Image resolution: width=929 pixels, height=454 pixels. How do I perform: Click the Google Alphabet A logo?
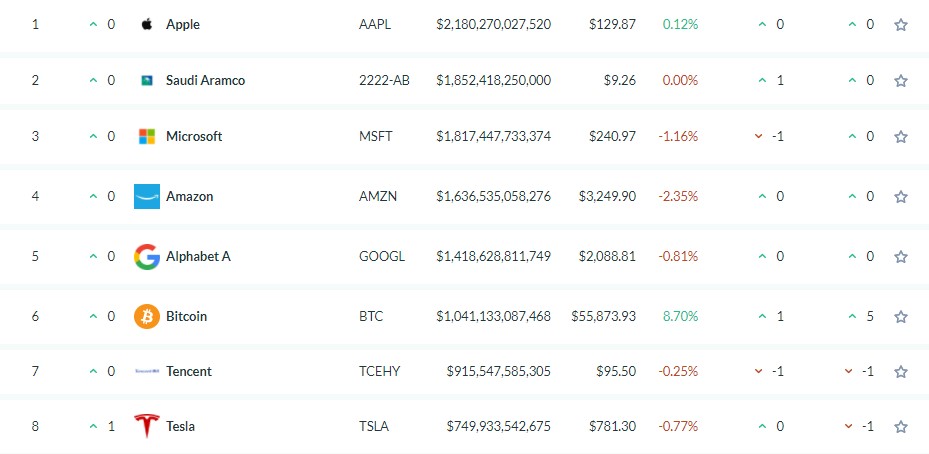click(146, 257)
